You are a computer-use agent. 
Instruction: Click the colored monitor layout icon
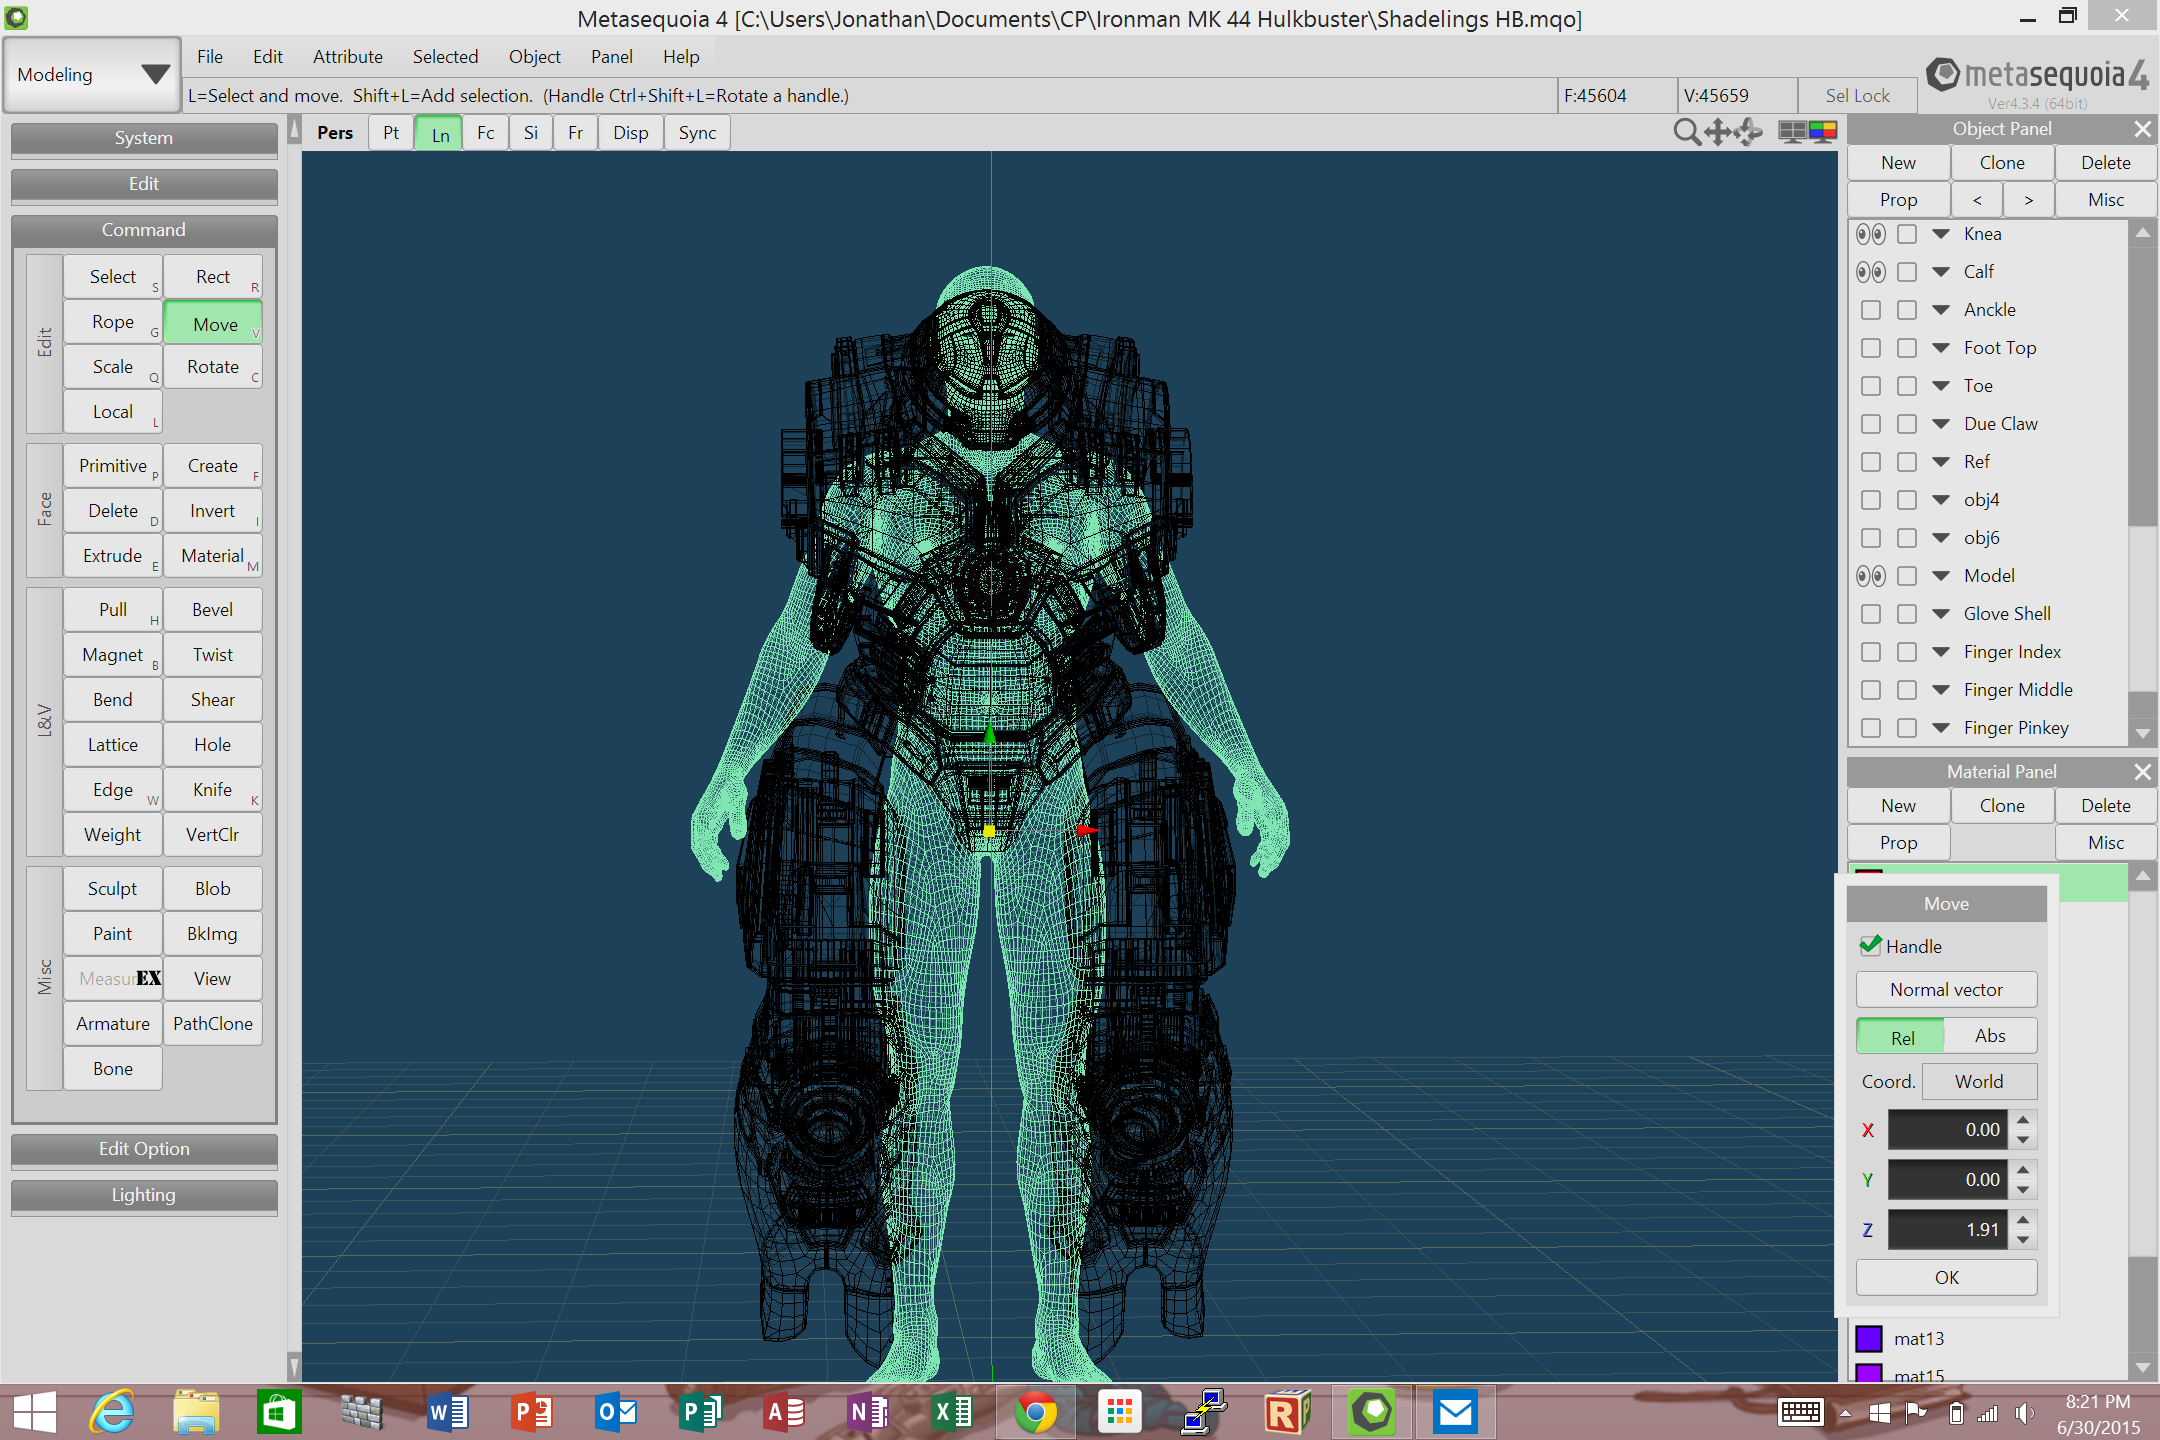(1822, 132)
